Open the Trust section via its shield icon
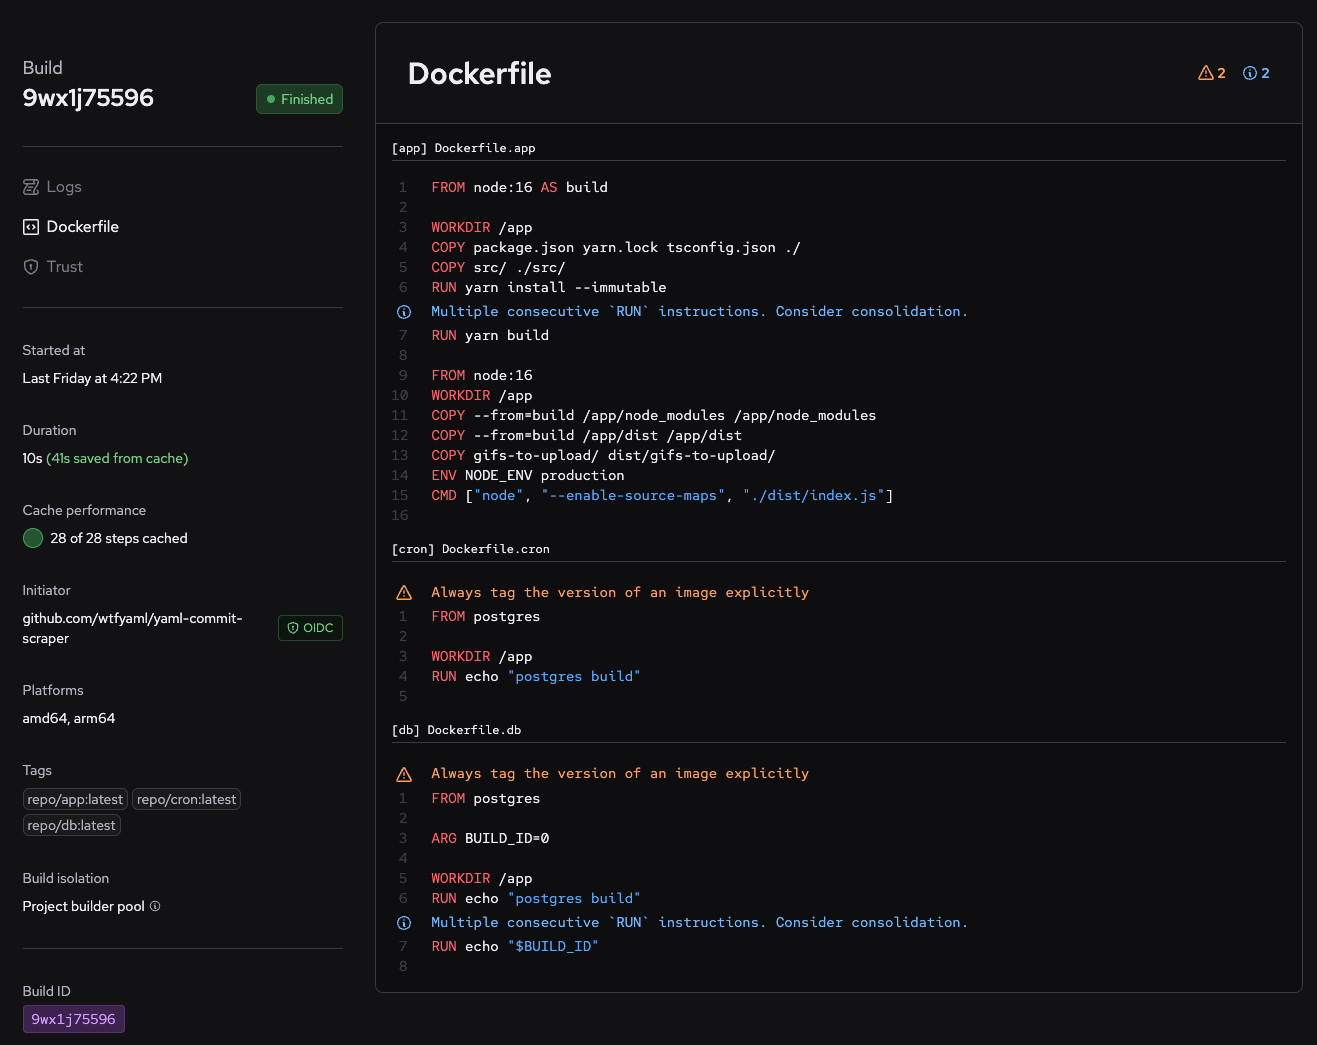 coord(29,266)
